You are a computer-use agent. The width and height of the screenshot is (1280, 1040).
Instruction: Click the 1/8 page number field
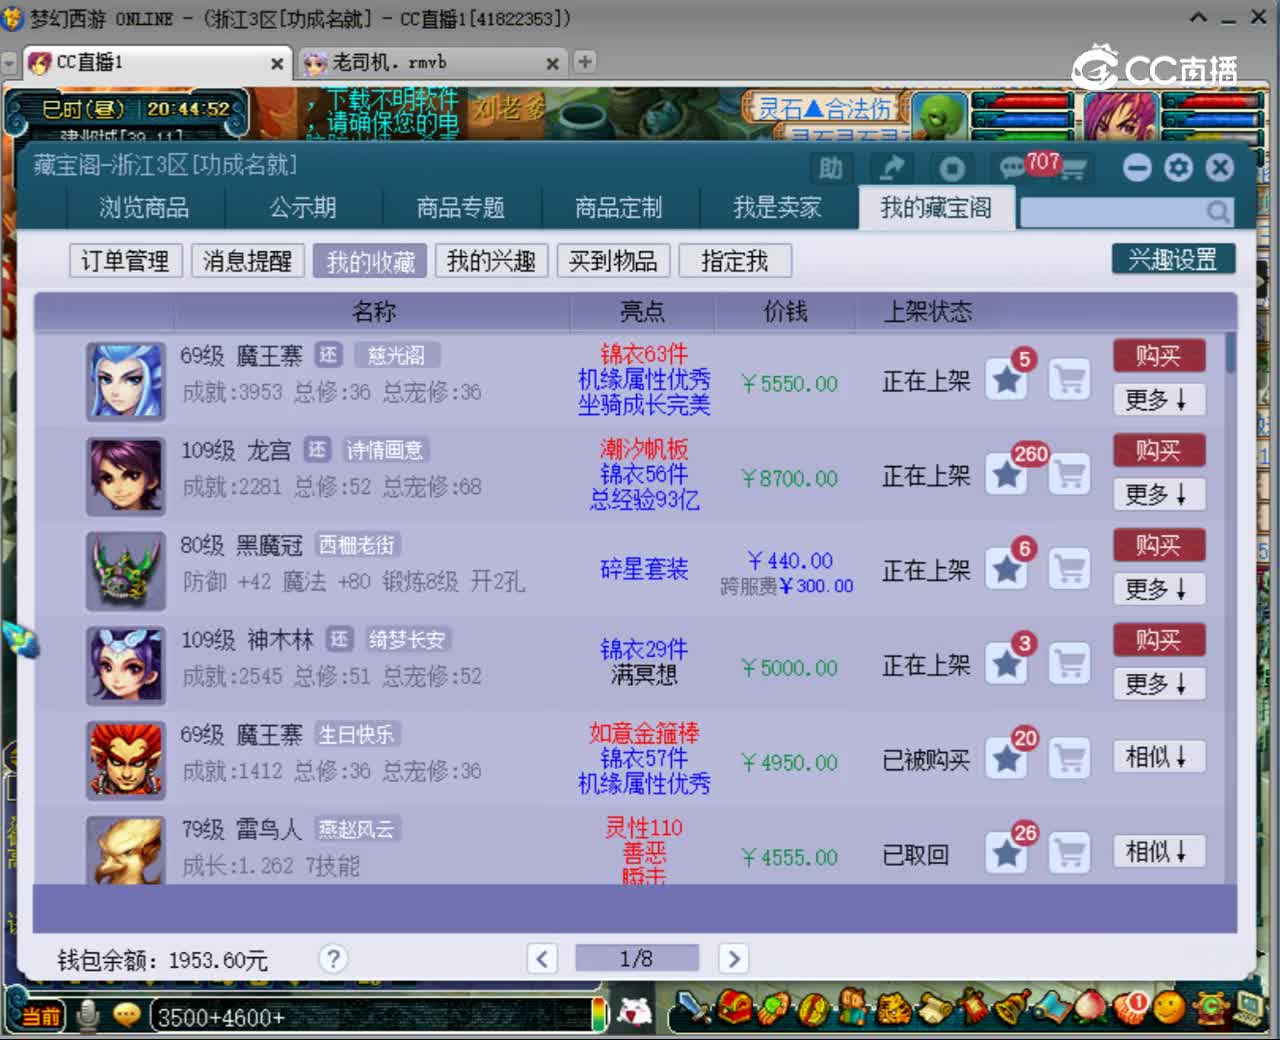click(637, 959)
